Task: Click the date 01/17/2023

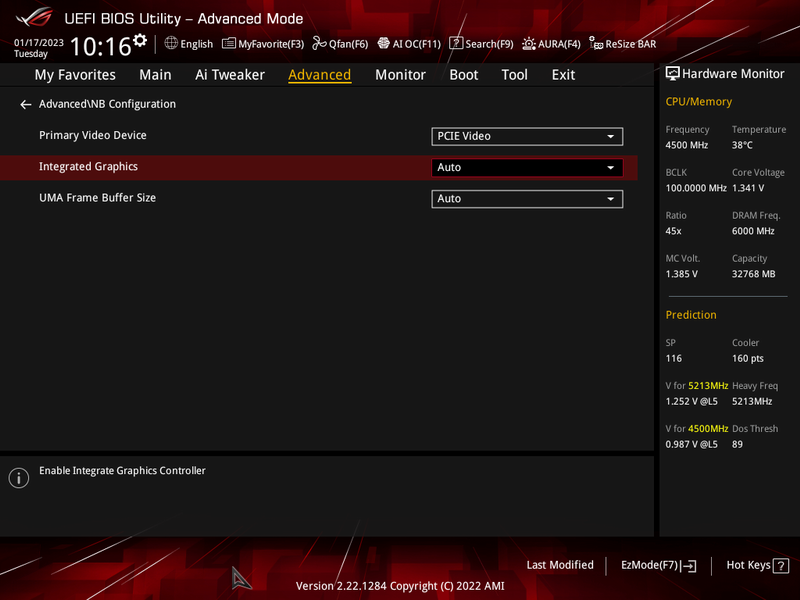Action: (x=39, y=42)
